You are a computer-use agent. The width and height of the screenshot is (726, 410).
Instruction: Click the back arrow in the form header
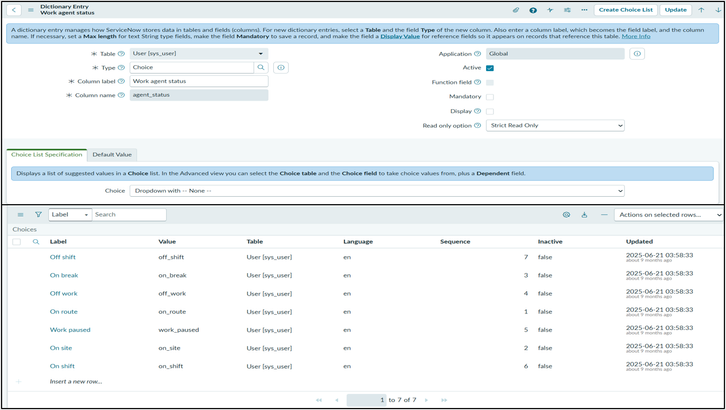point(14,10)
